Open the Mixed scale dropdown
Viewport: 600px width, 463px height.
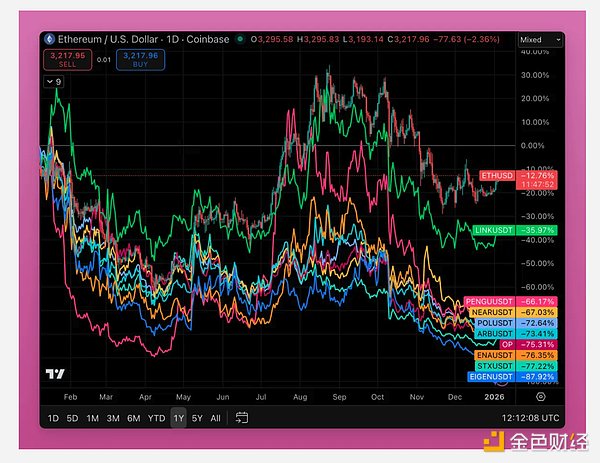[541, 40]
